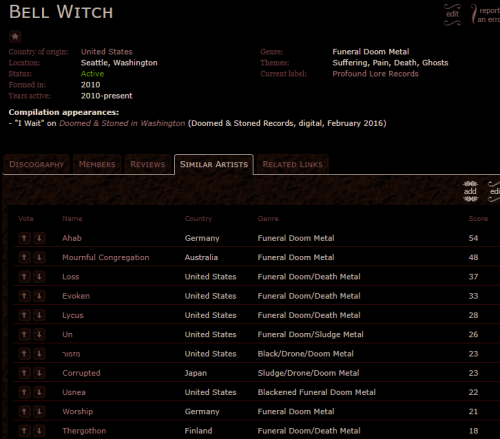Open the Hebrew-named band page
The height and width of the screenshot is (439, 500).
tap(71, 354)
